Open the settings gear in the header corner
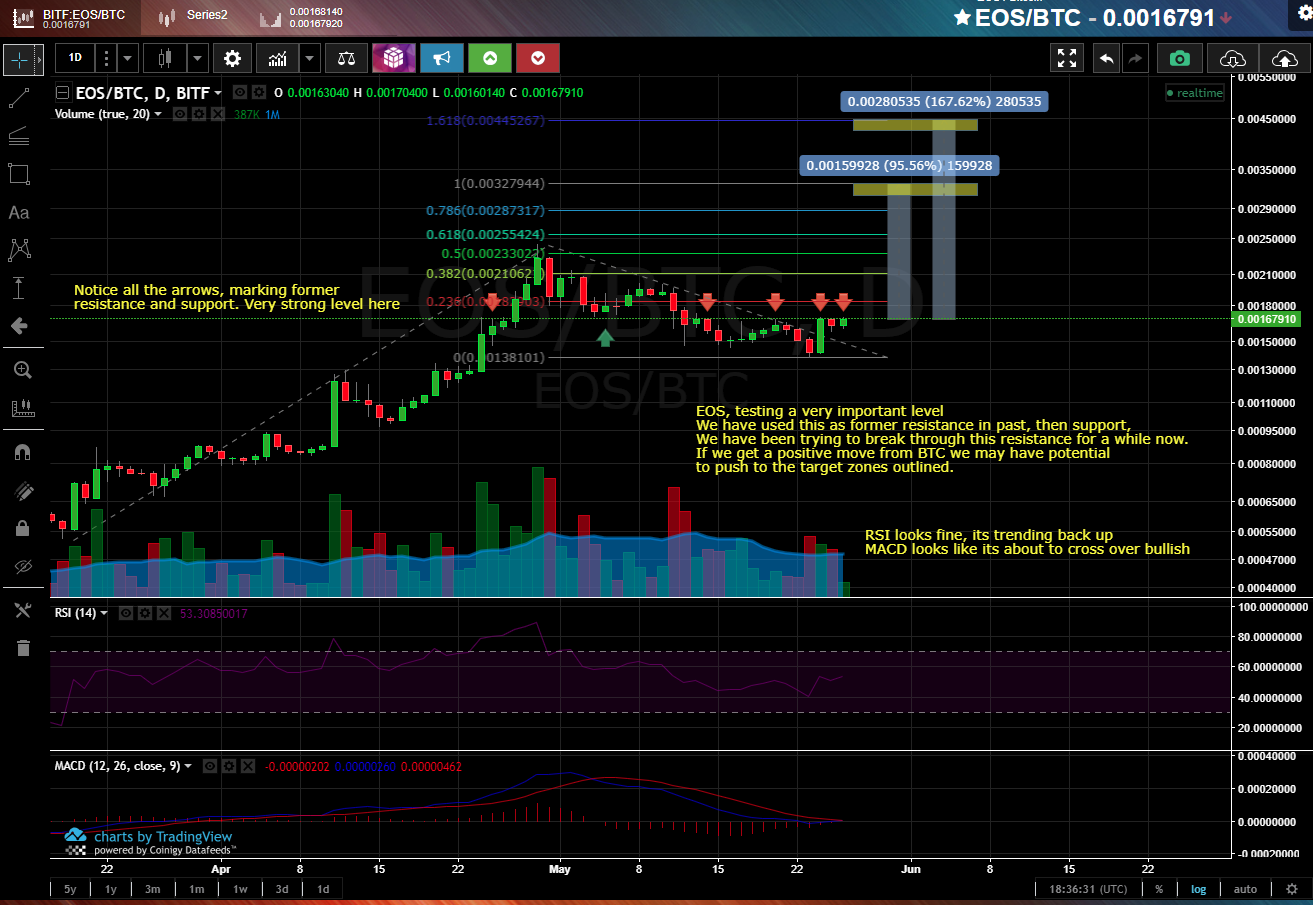1313x905 pixels. (1302, 13)
